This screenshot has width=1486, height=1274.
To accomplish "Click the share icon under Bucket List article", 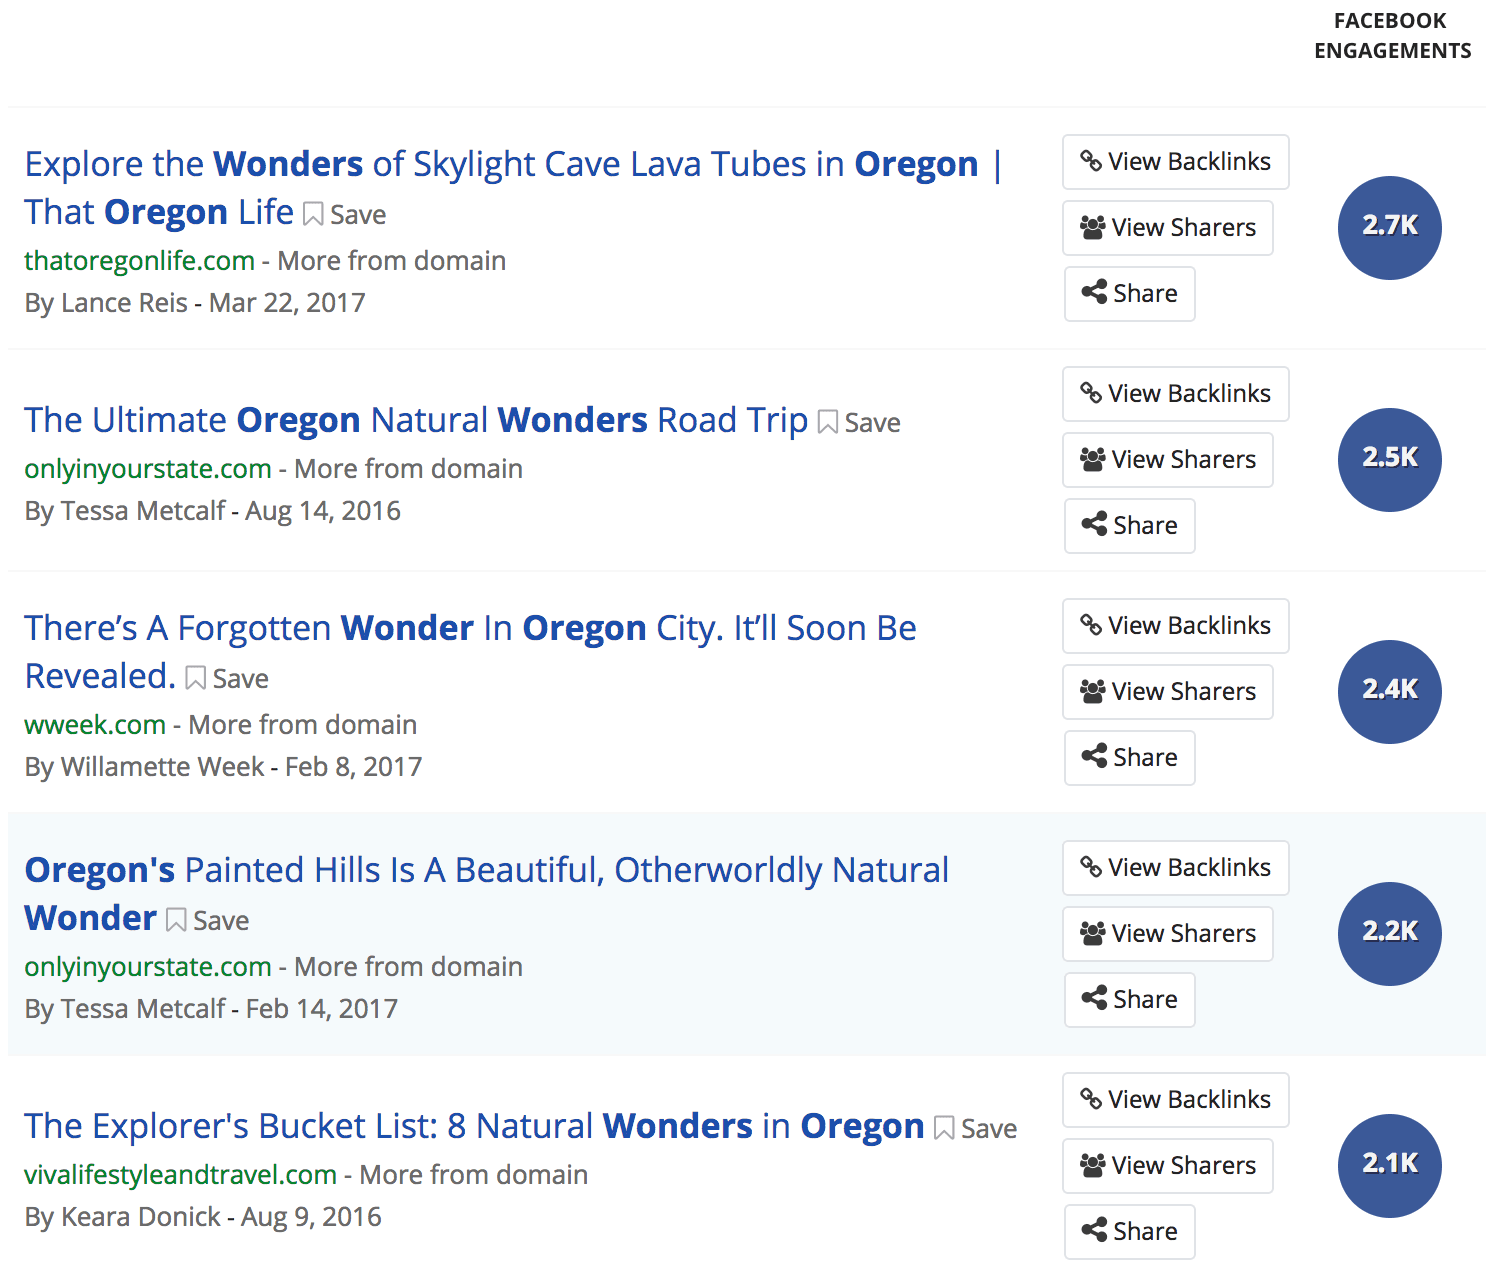I will (1094, 1231).
